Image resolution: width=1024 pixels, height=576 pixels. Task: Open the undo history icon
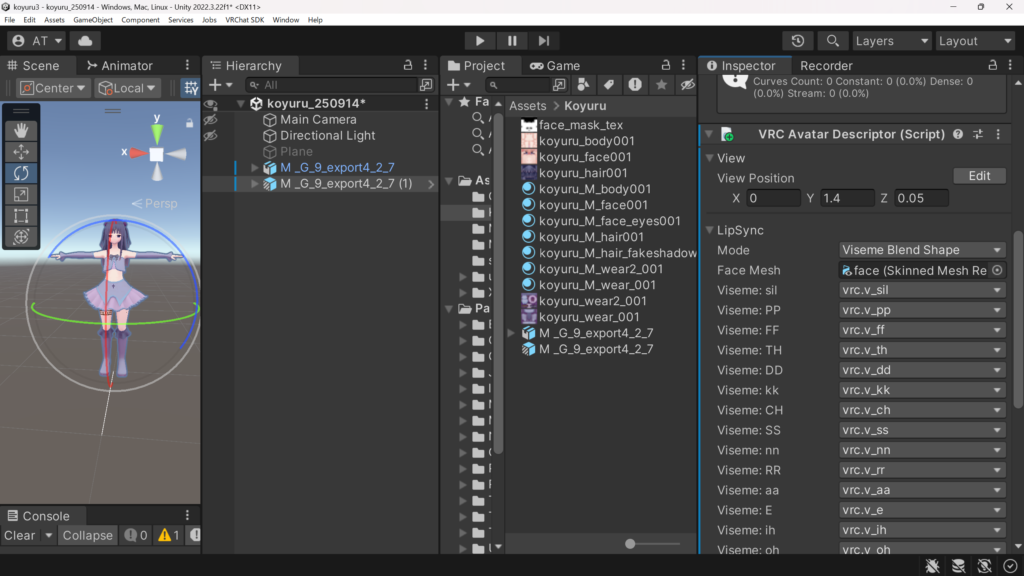pos(797,40)
